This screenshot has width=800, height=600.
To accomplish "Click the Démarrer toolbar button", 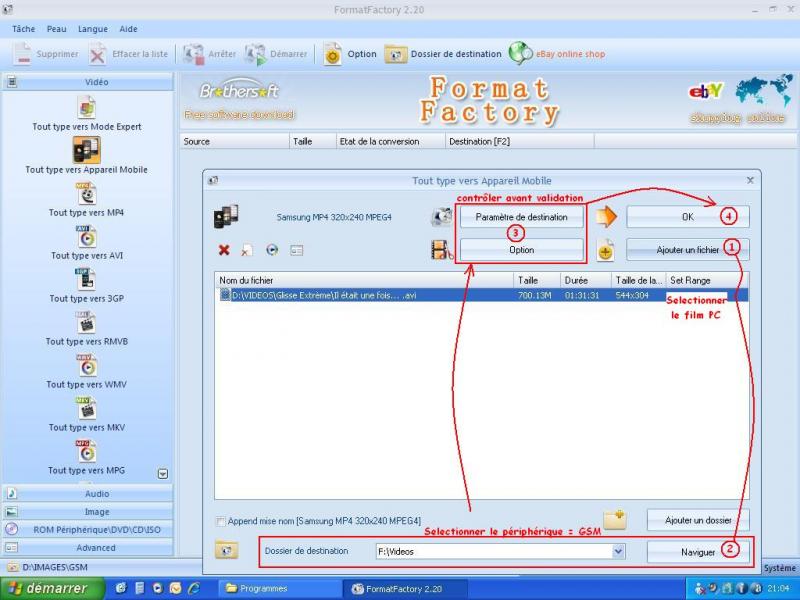I will tap(276, 54).
